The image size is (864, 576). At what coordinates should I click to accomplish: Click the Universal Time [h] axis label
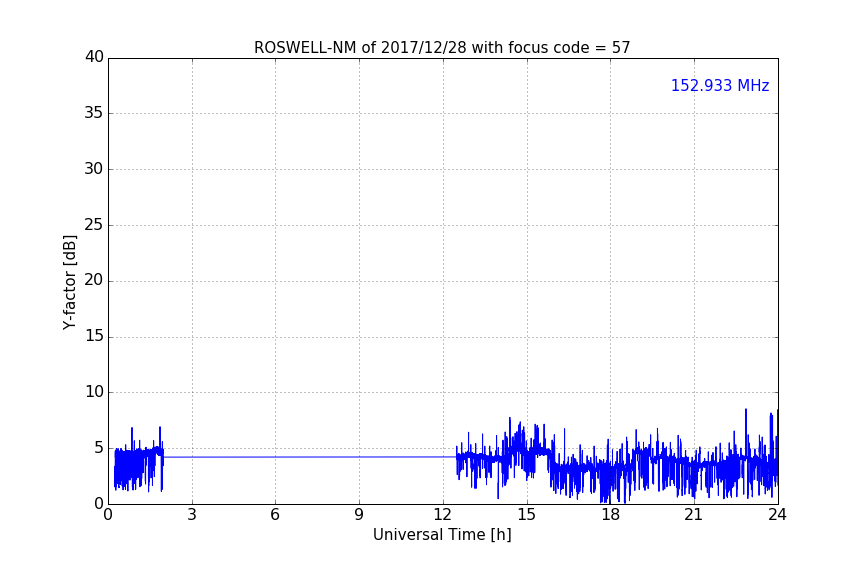pos(442,535)
